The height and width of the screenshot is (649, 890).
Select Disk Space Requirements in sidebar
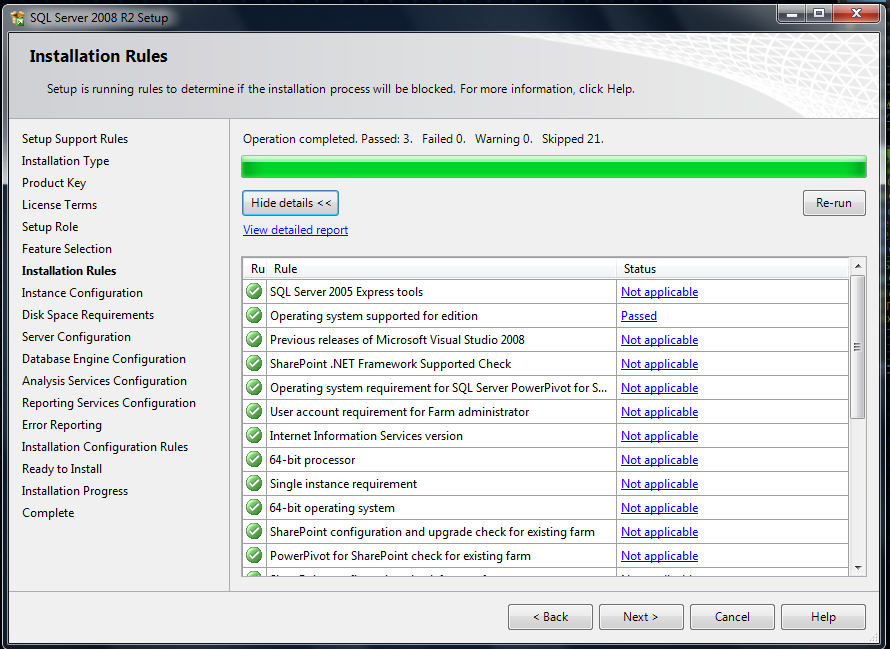point(87,315)
